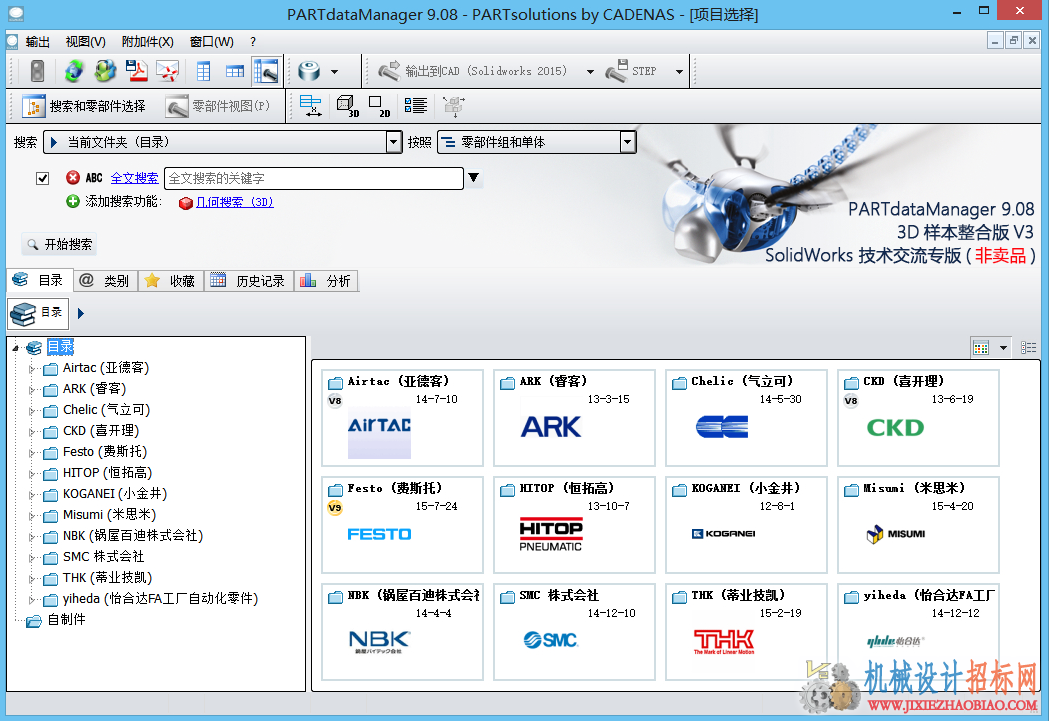
Task: Click the full-text search keyword field
Action: [x=313, y=178]
